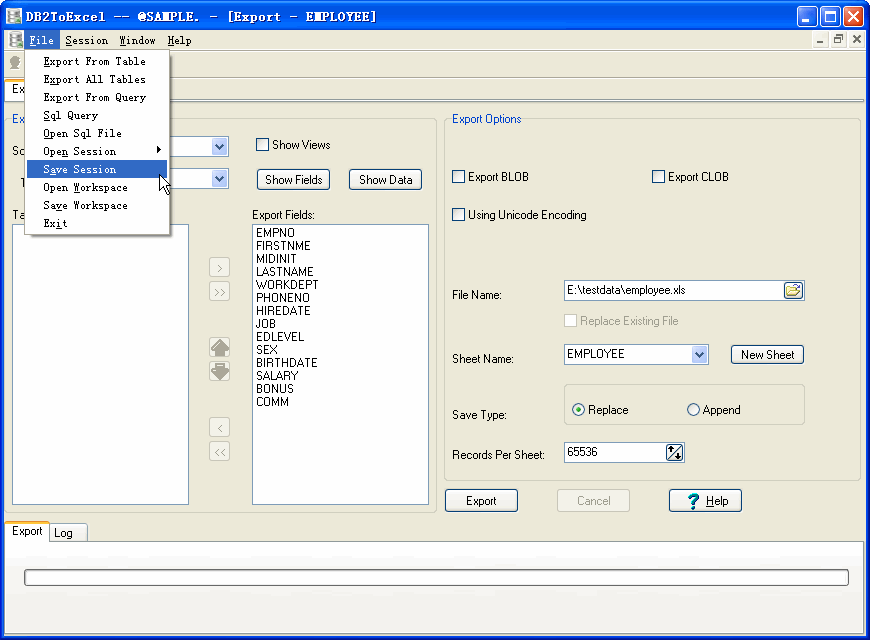This screenshot has height=640, width=870.
Task: Open the upper combo box arrow beside Show Views
Action: (220, 147)
